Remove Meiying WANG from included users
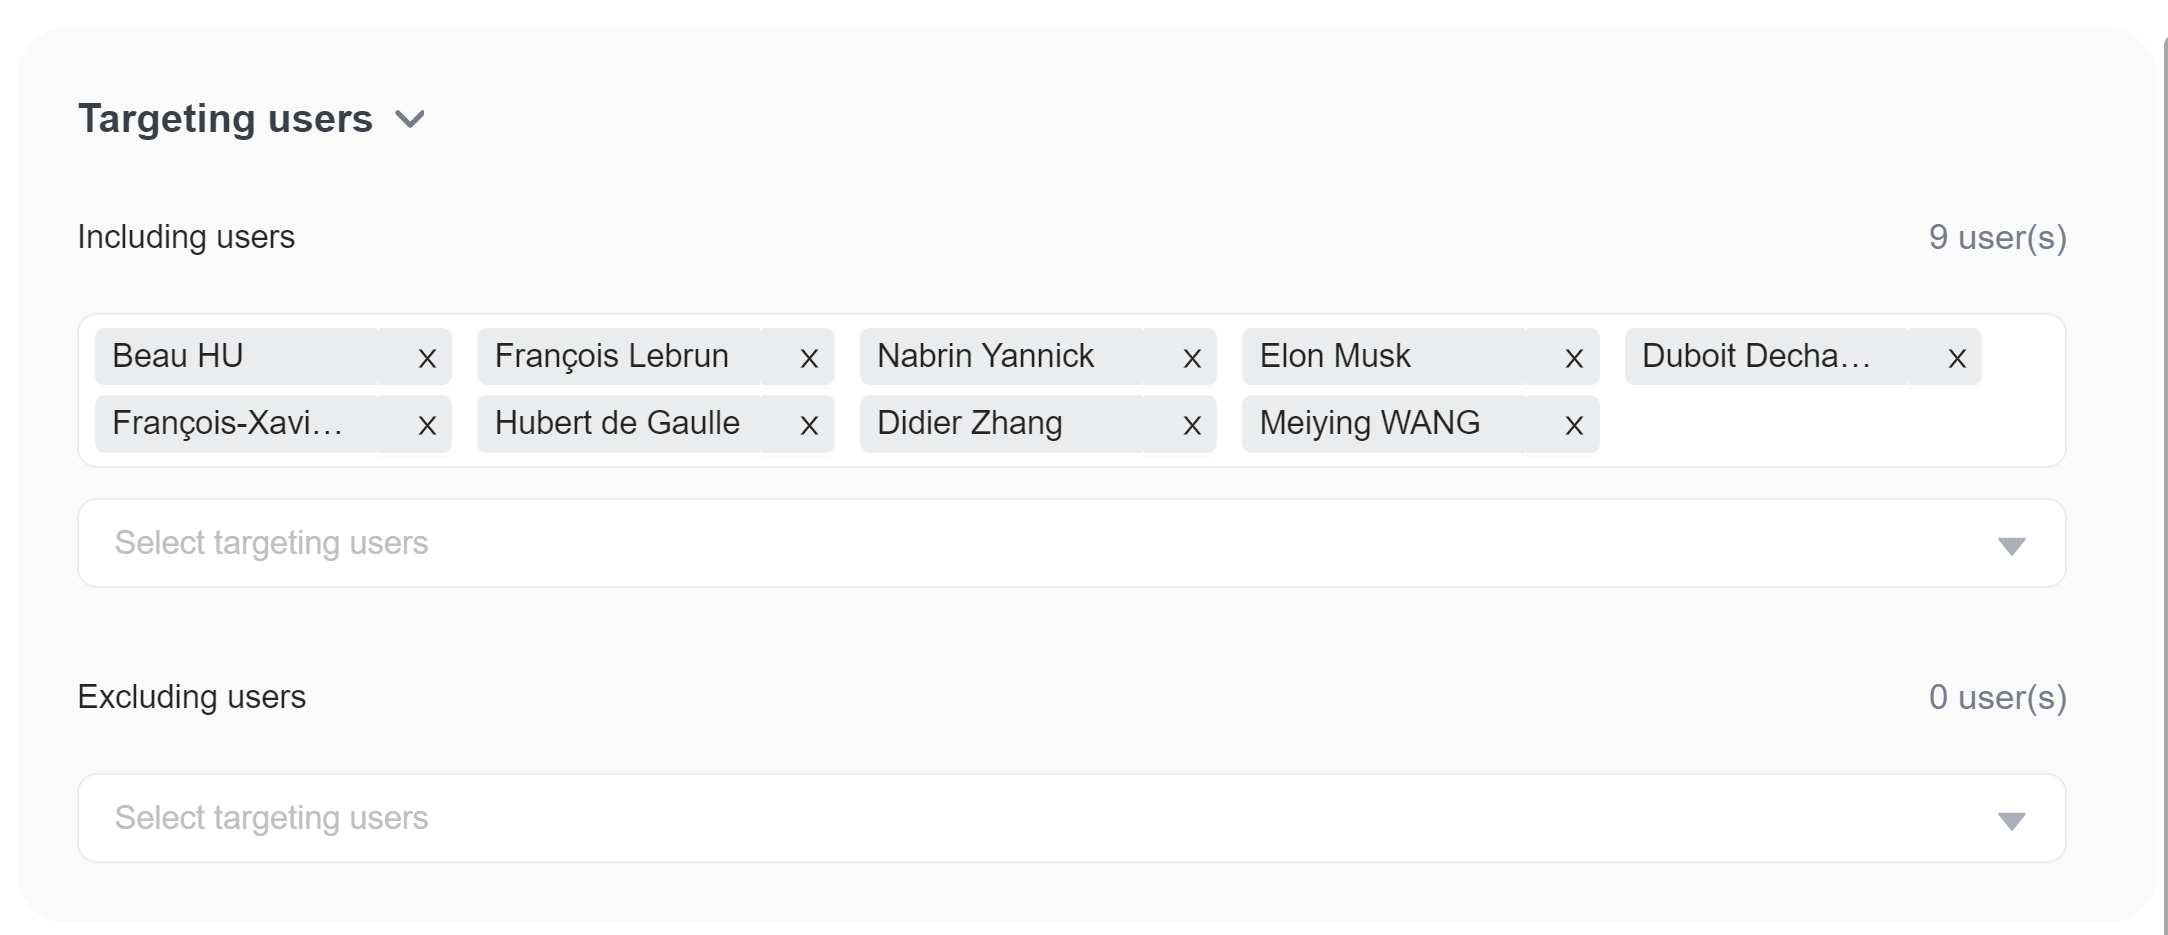 tap(1573, 425)
